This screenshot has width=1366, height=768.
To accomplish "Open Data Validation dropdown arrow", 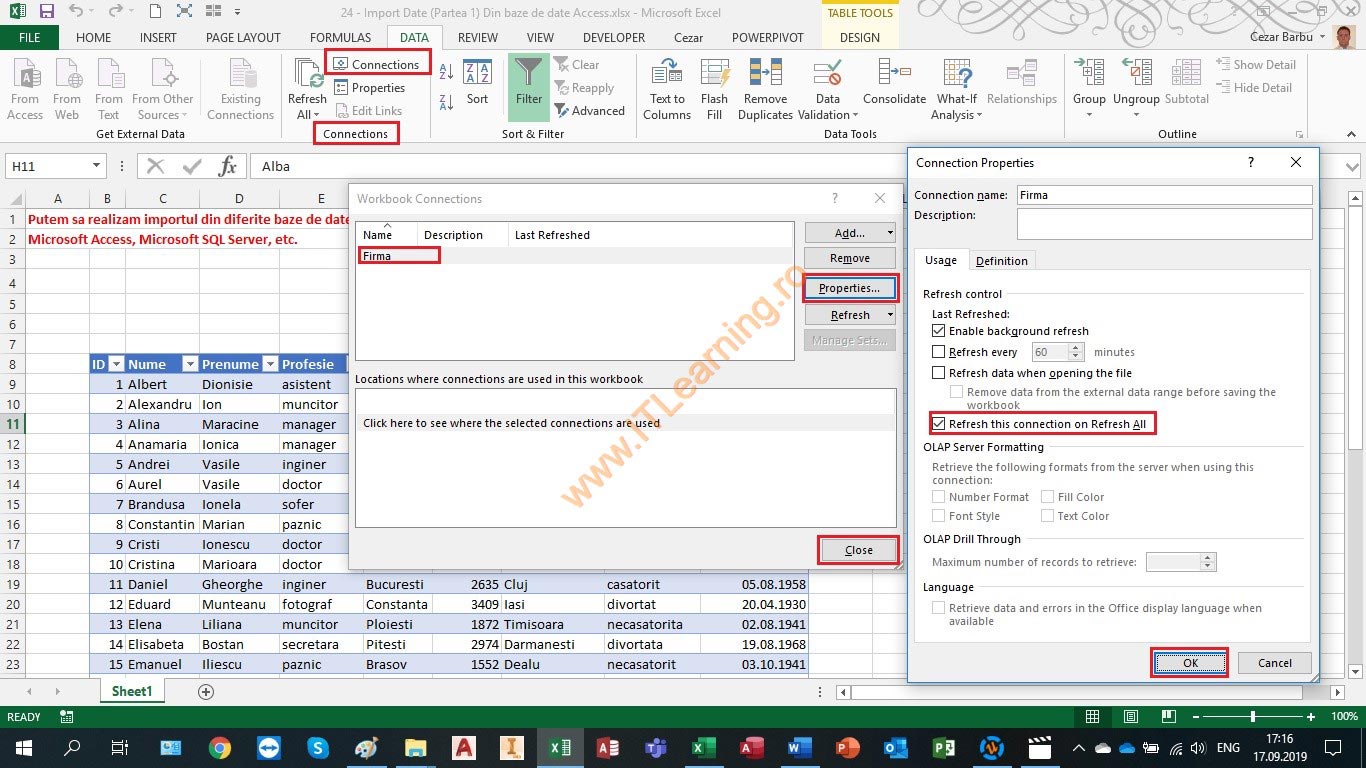I will (854, 115).
